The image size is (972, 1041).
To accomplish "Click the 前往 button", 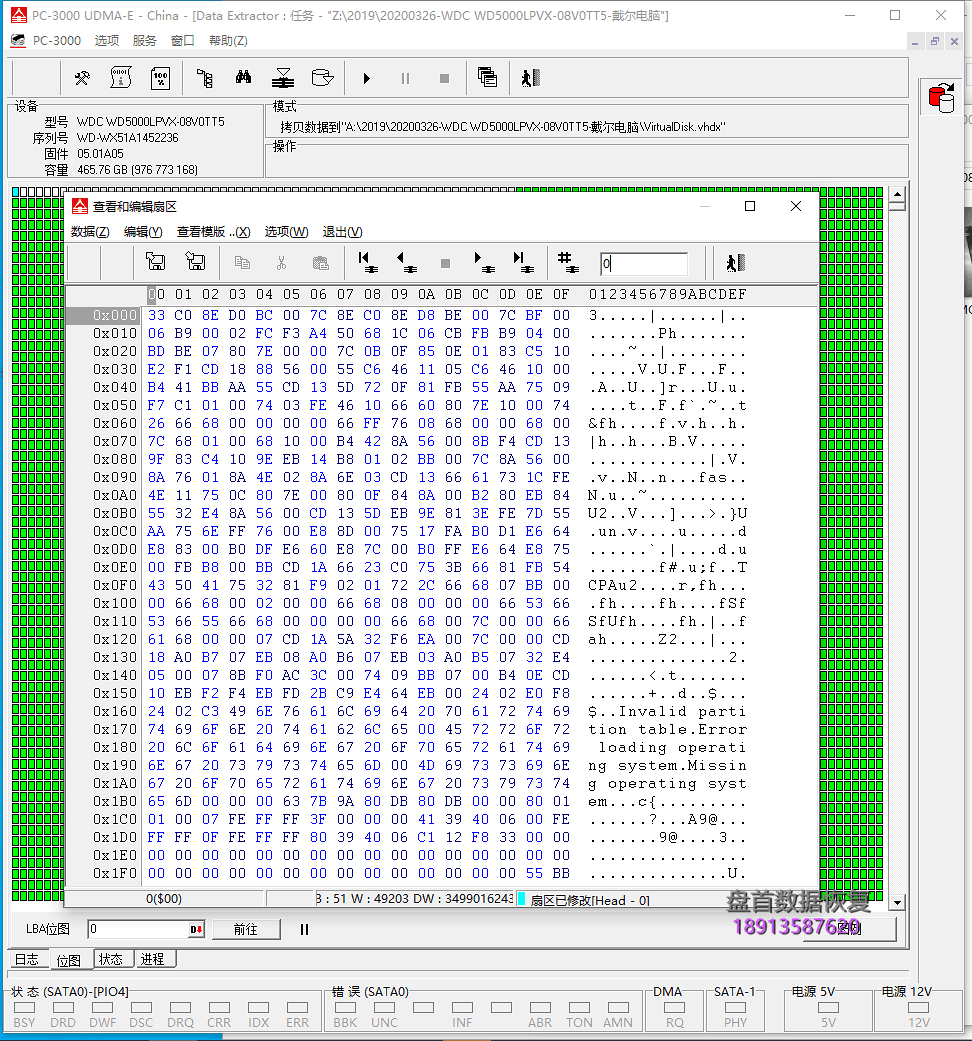I will 246,929.
